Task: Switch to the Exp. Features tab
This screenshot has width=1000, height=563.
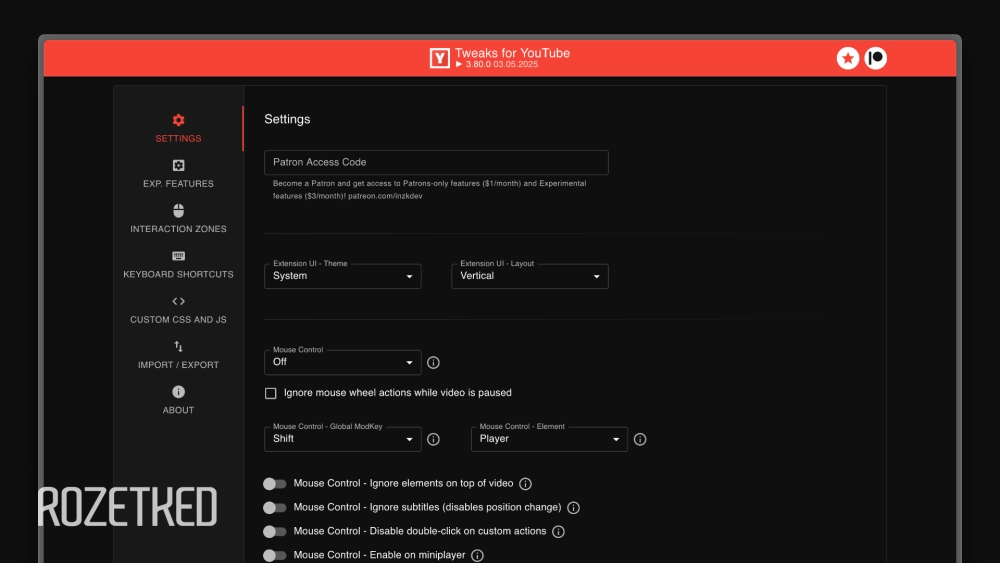Action: [178, 174]
